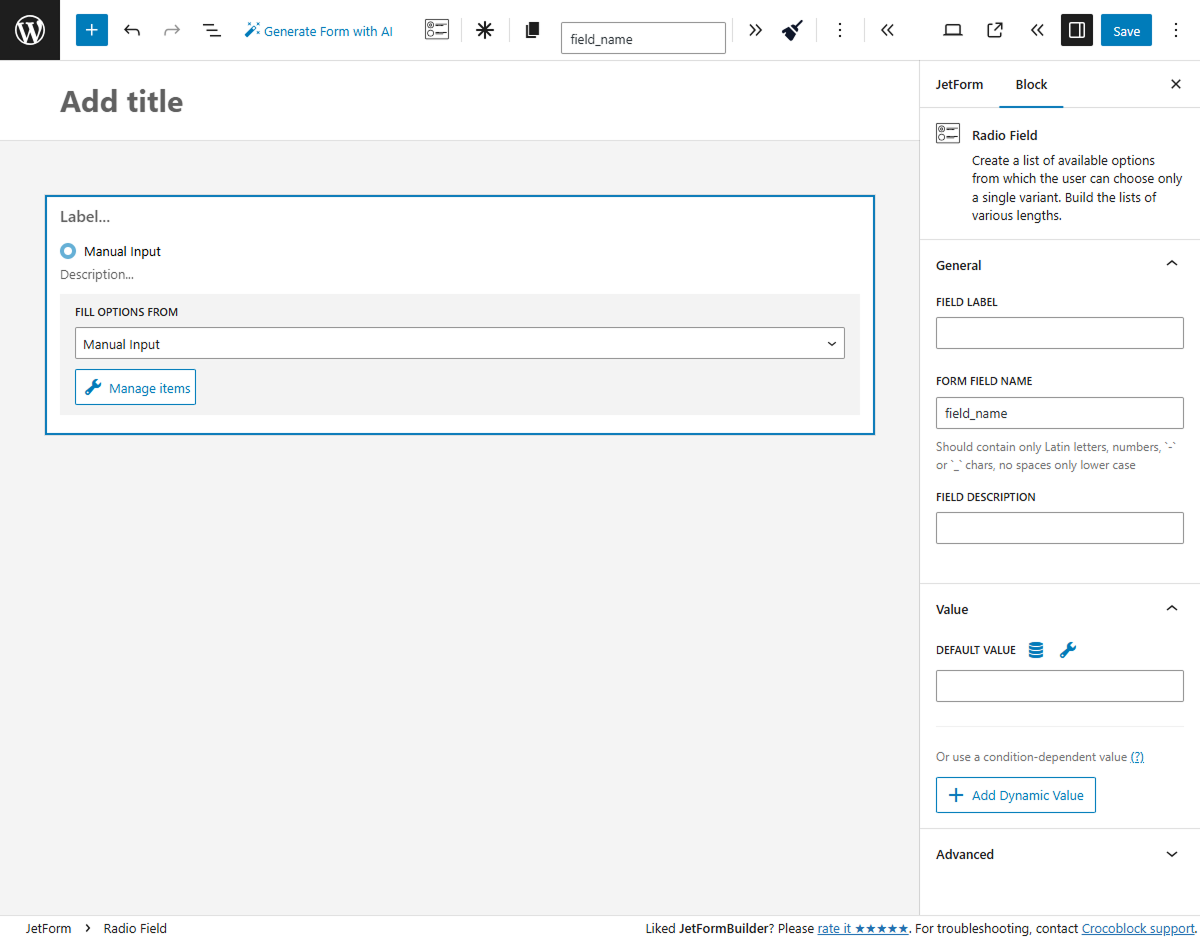Click the Undo arrow icon
This screenshot has height=940, width=1200.
click(x=132, y=30)
